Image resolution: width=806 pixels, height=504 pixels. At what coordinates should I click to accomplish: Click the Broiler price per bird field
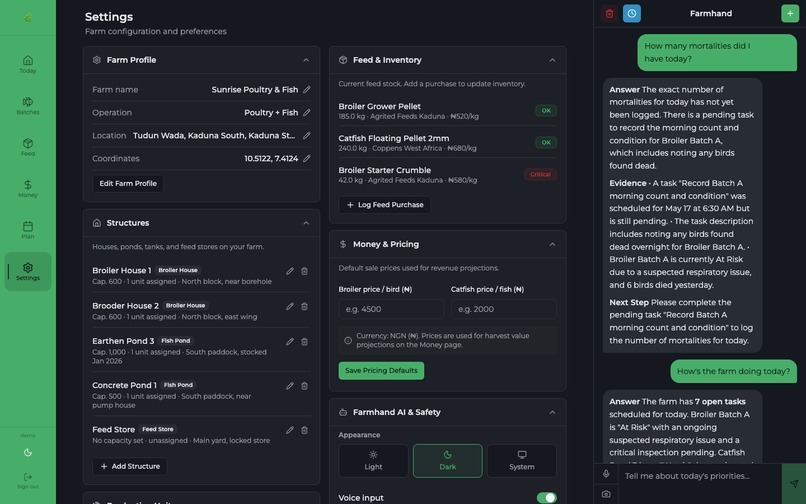click(391, 309)
